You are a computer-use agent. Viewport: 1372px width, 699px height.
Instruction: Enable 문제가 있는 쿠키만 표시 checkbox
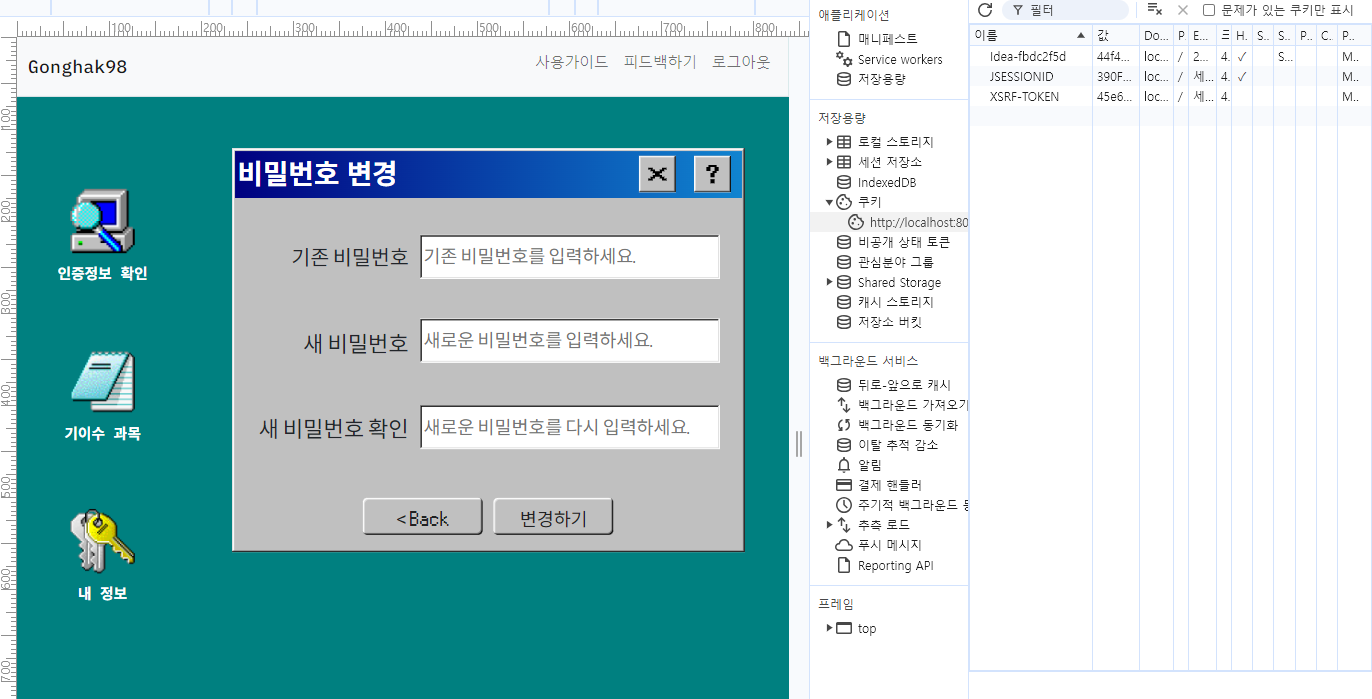(1209, 10)
